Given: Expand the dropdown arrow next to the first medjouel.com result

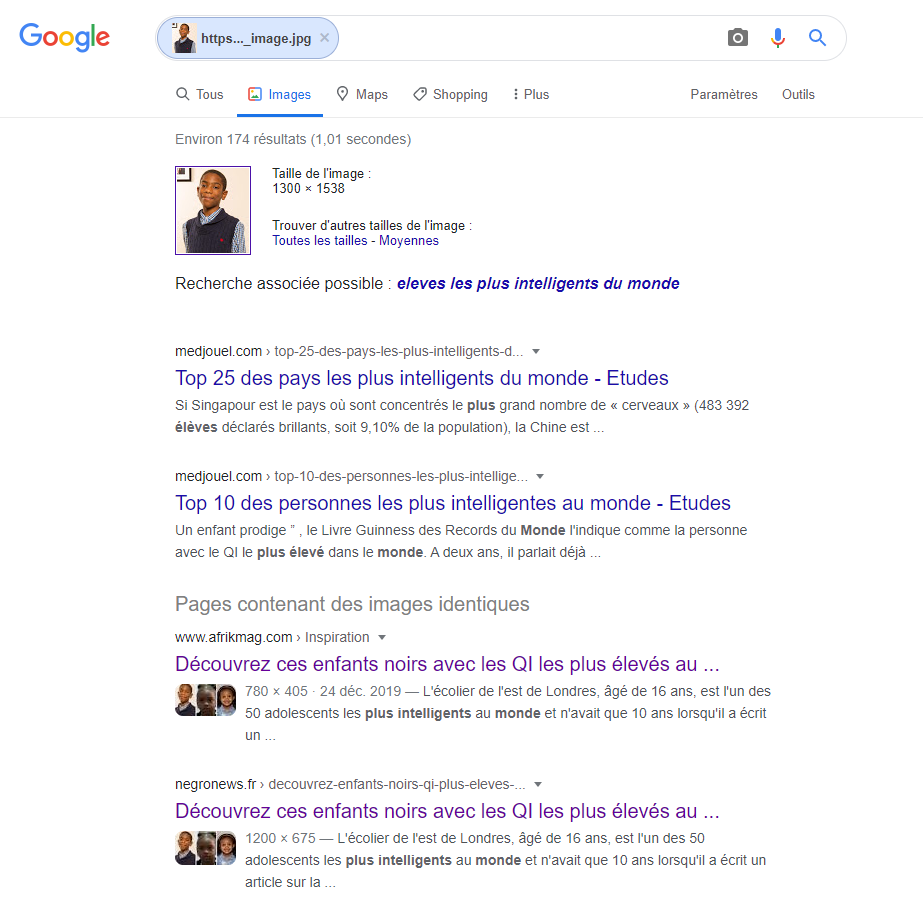Looking at the screenshot, I should pyautogui.click(x=536, y=351).
